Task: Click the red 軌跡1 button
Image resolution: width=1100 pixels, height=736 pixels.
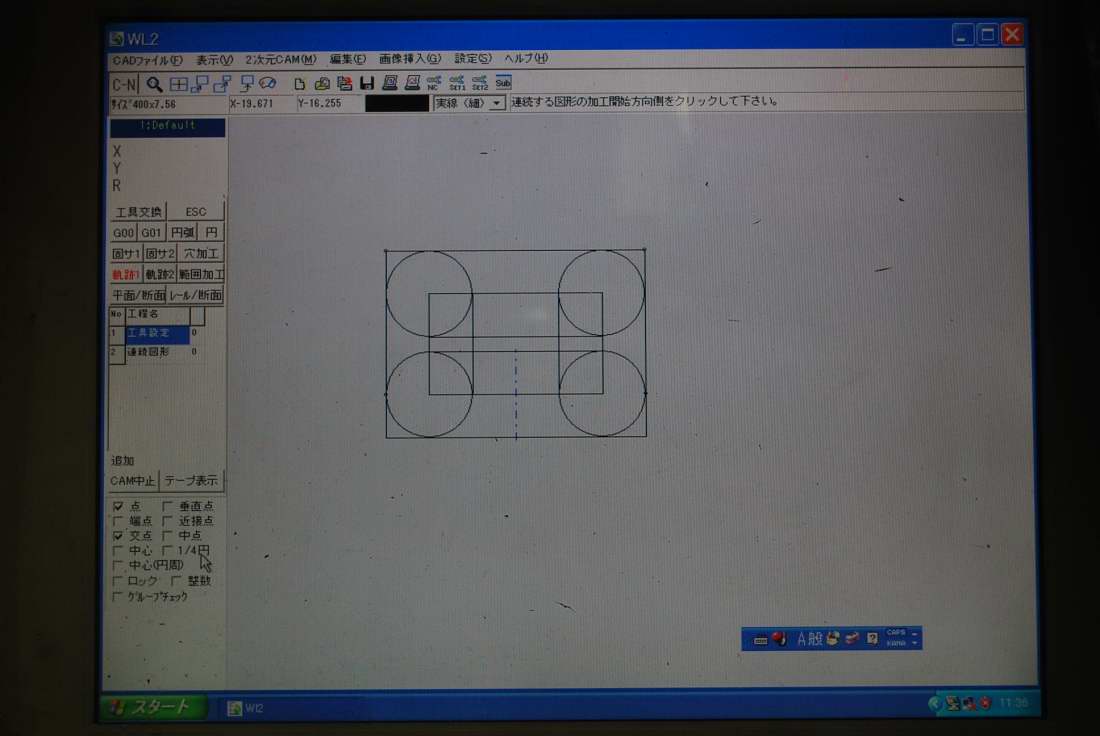Action: click(126, 274)
